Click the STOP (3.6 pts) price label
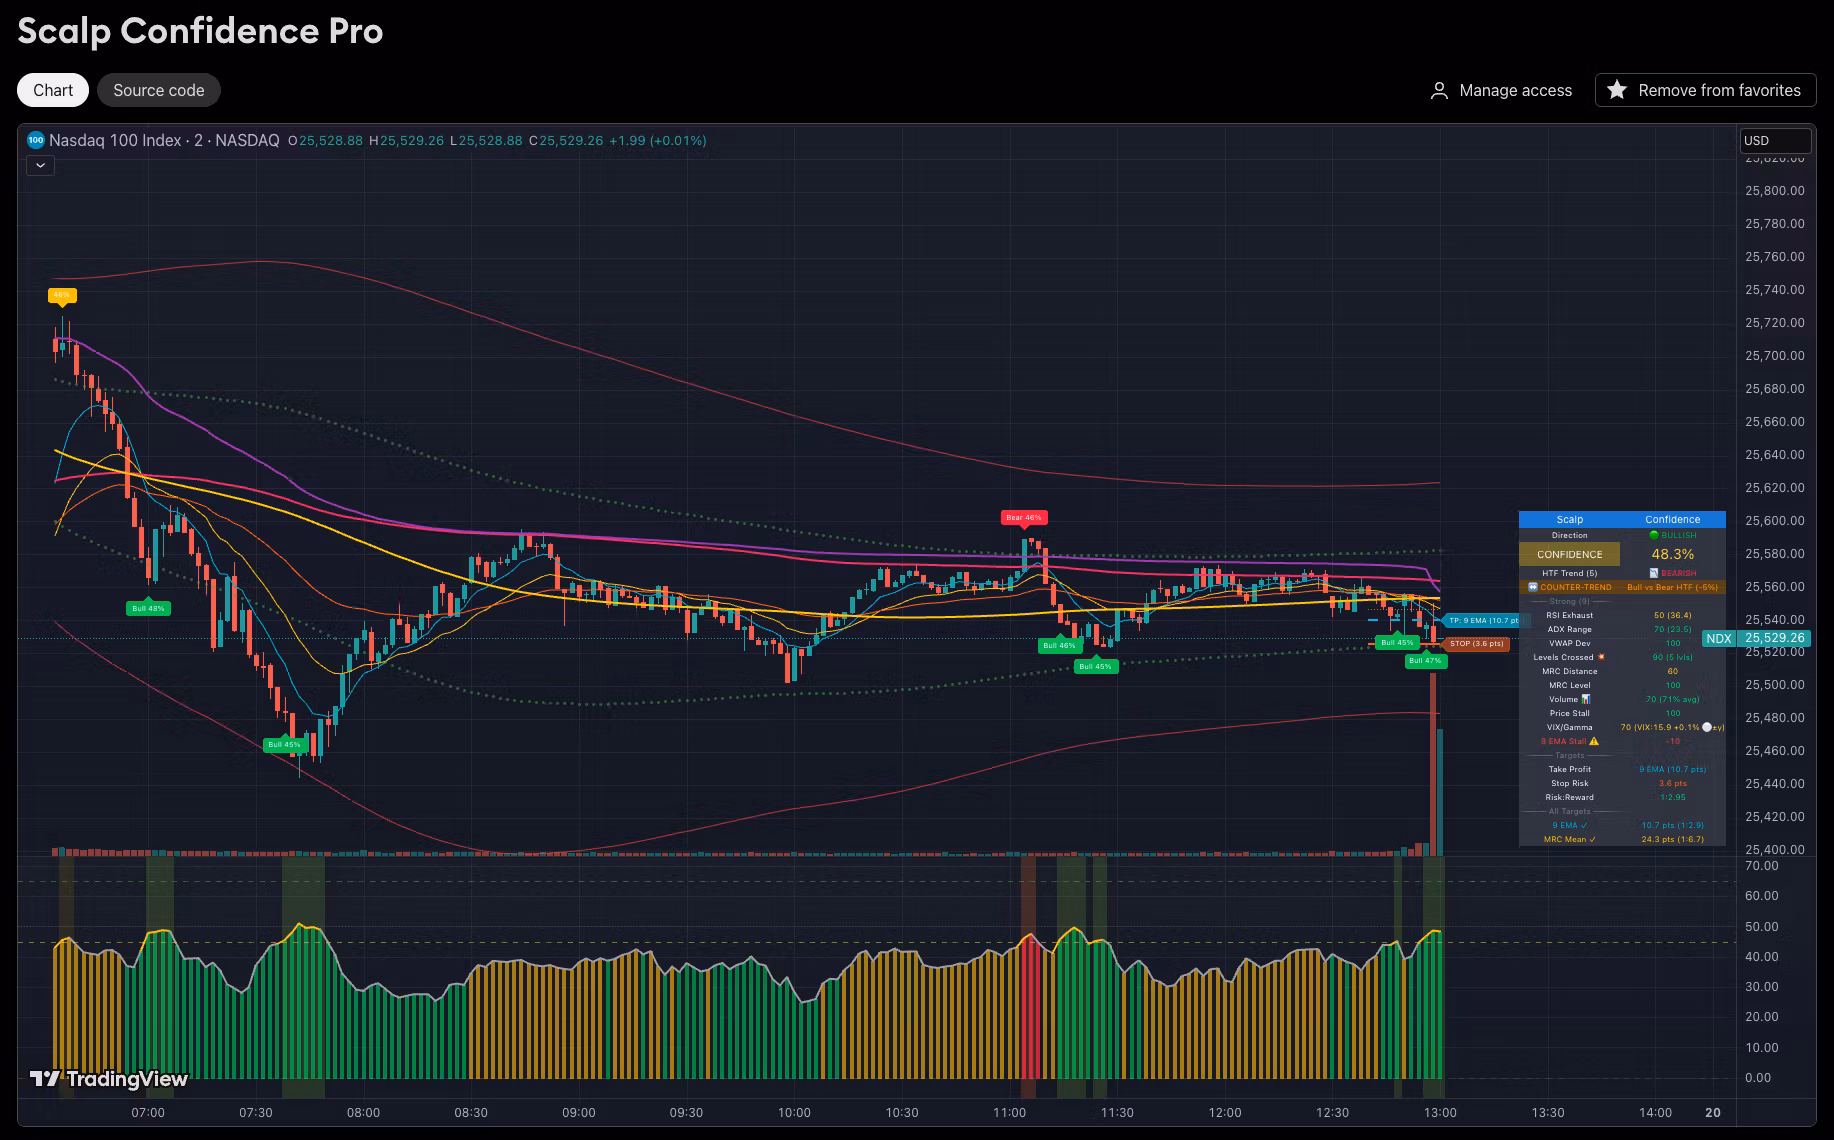The image size is (1834, 1140). [1477, 643]
